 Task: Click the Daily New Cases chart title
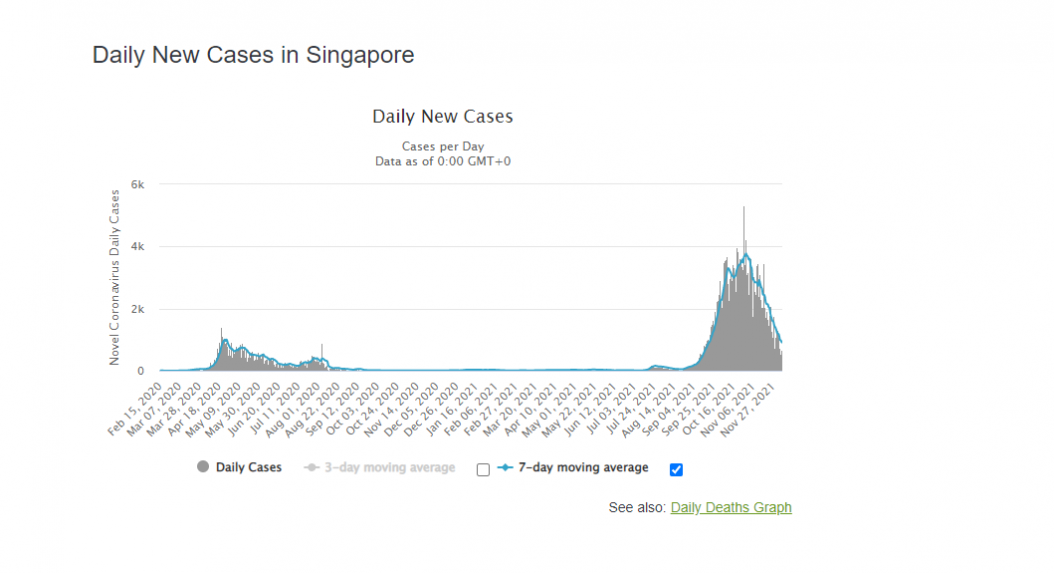(442, 116)
